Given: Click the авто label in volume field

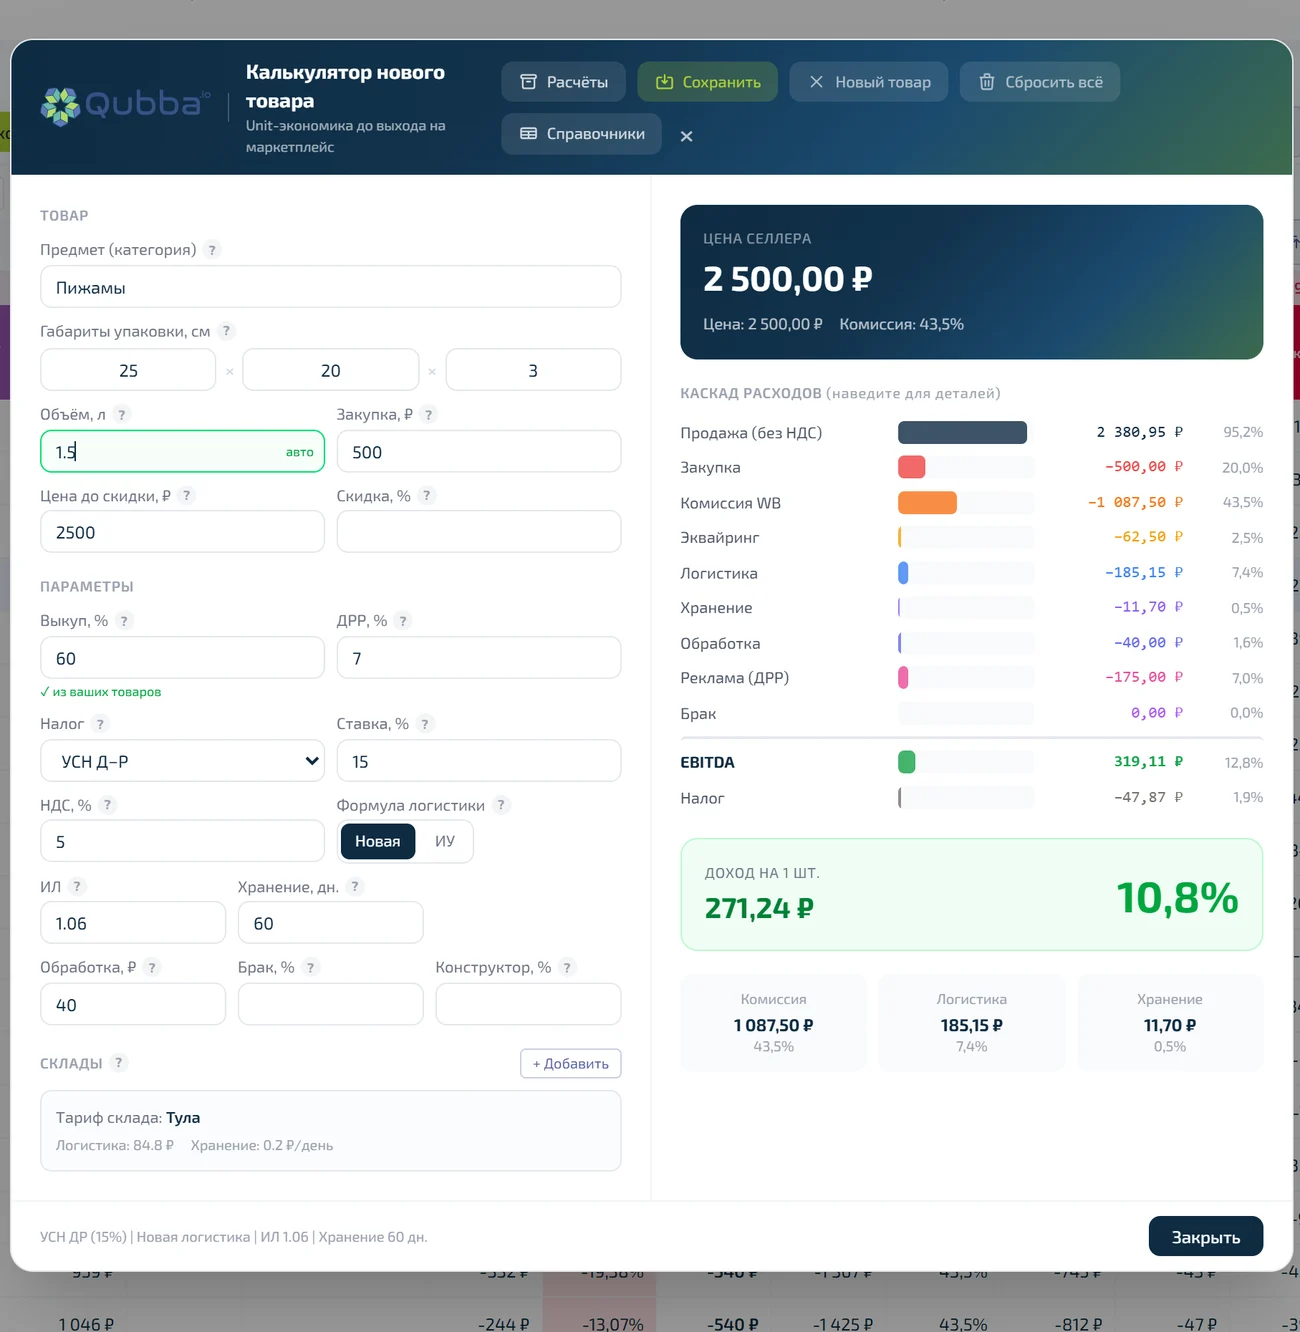Looking at the screenshot, I should click(300, 452).
